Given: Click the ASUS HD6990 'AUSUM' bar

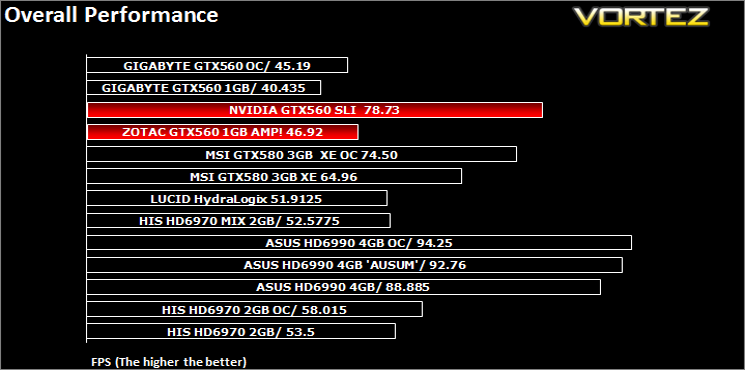Looking at the screenshot, I should 355,265.
